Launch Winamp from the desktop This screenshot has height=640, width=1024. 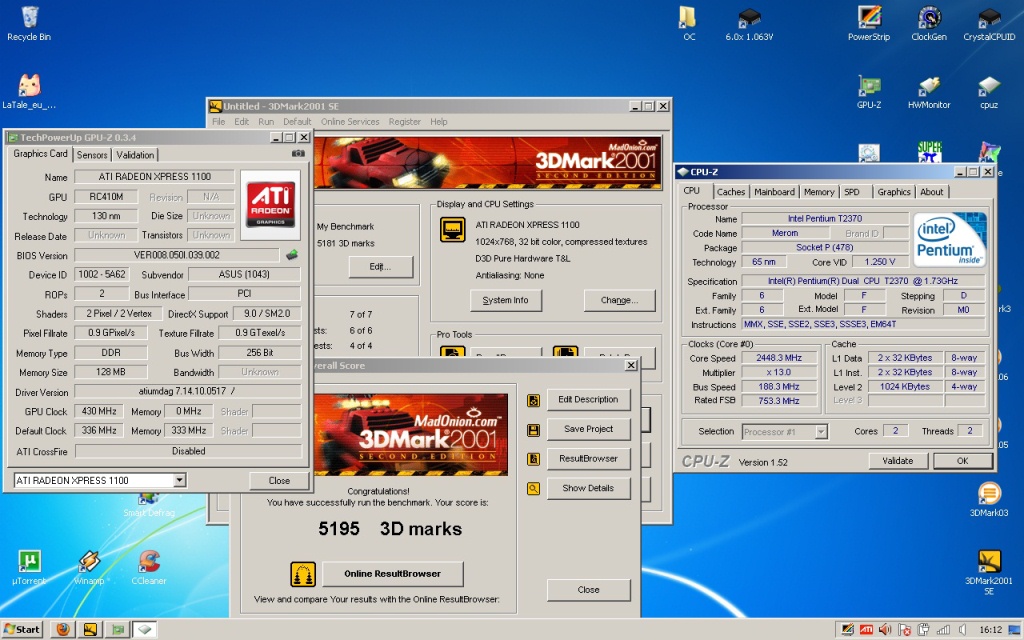coord(89,567)
